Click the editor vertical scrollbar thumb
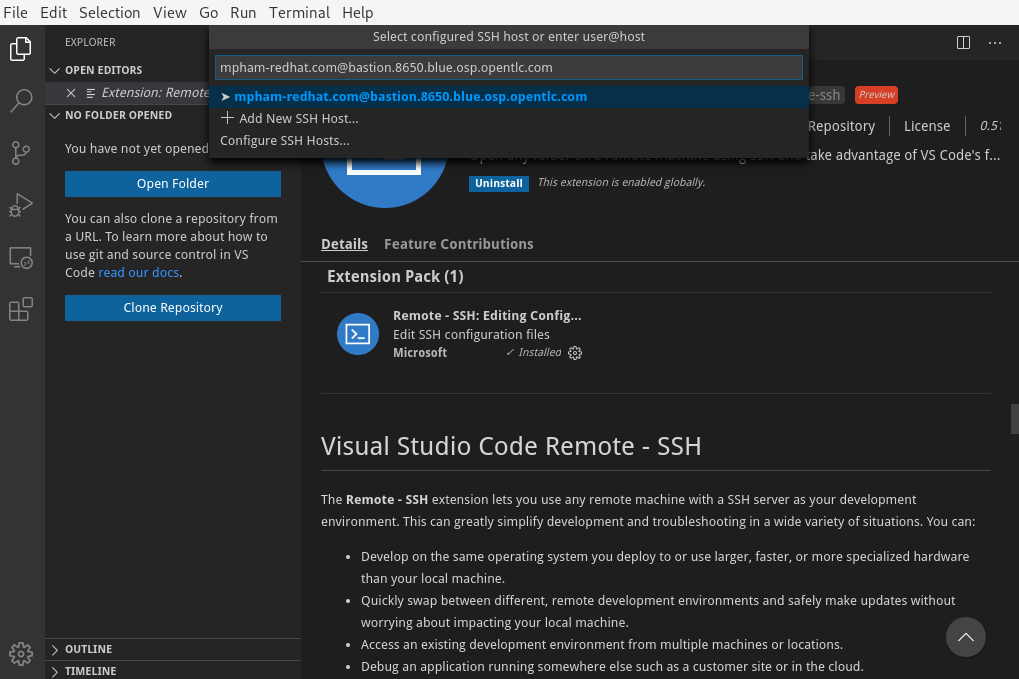 pos(1014,419)
